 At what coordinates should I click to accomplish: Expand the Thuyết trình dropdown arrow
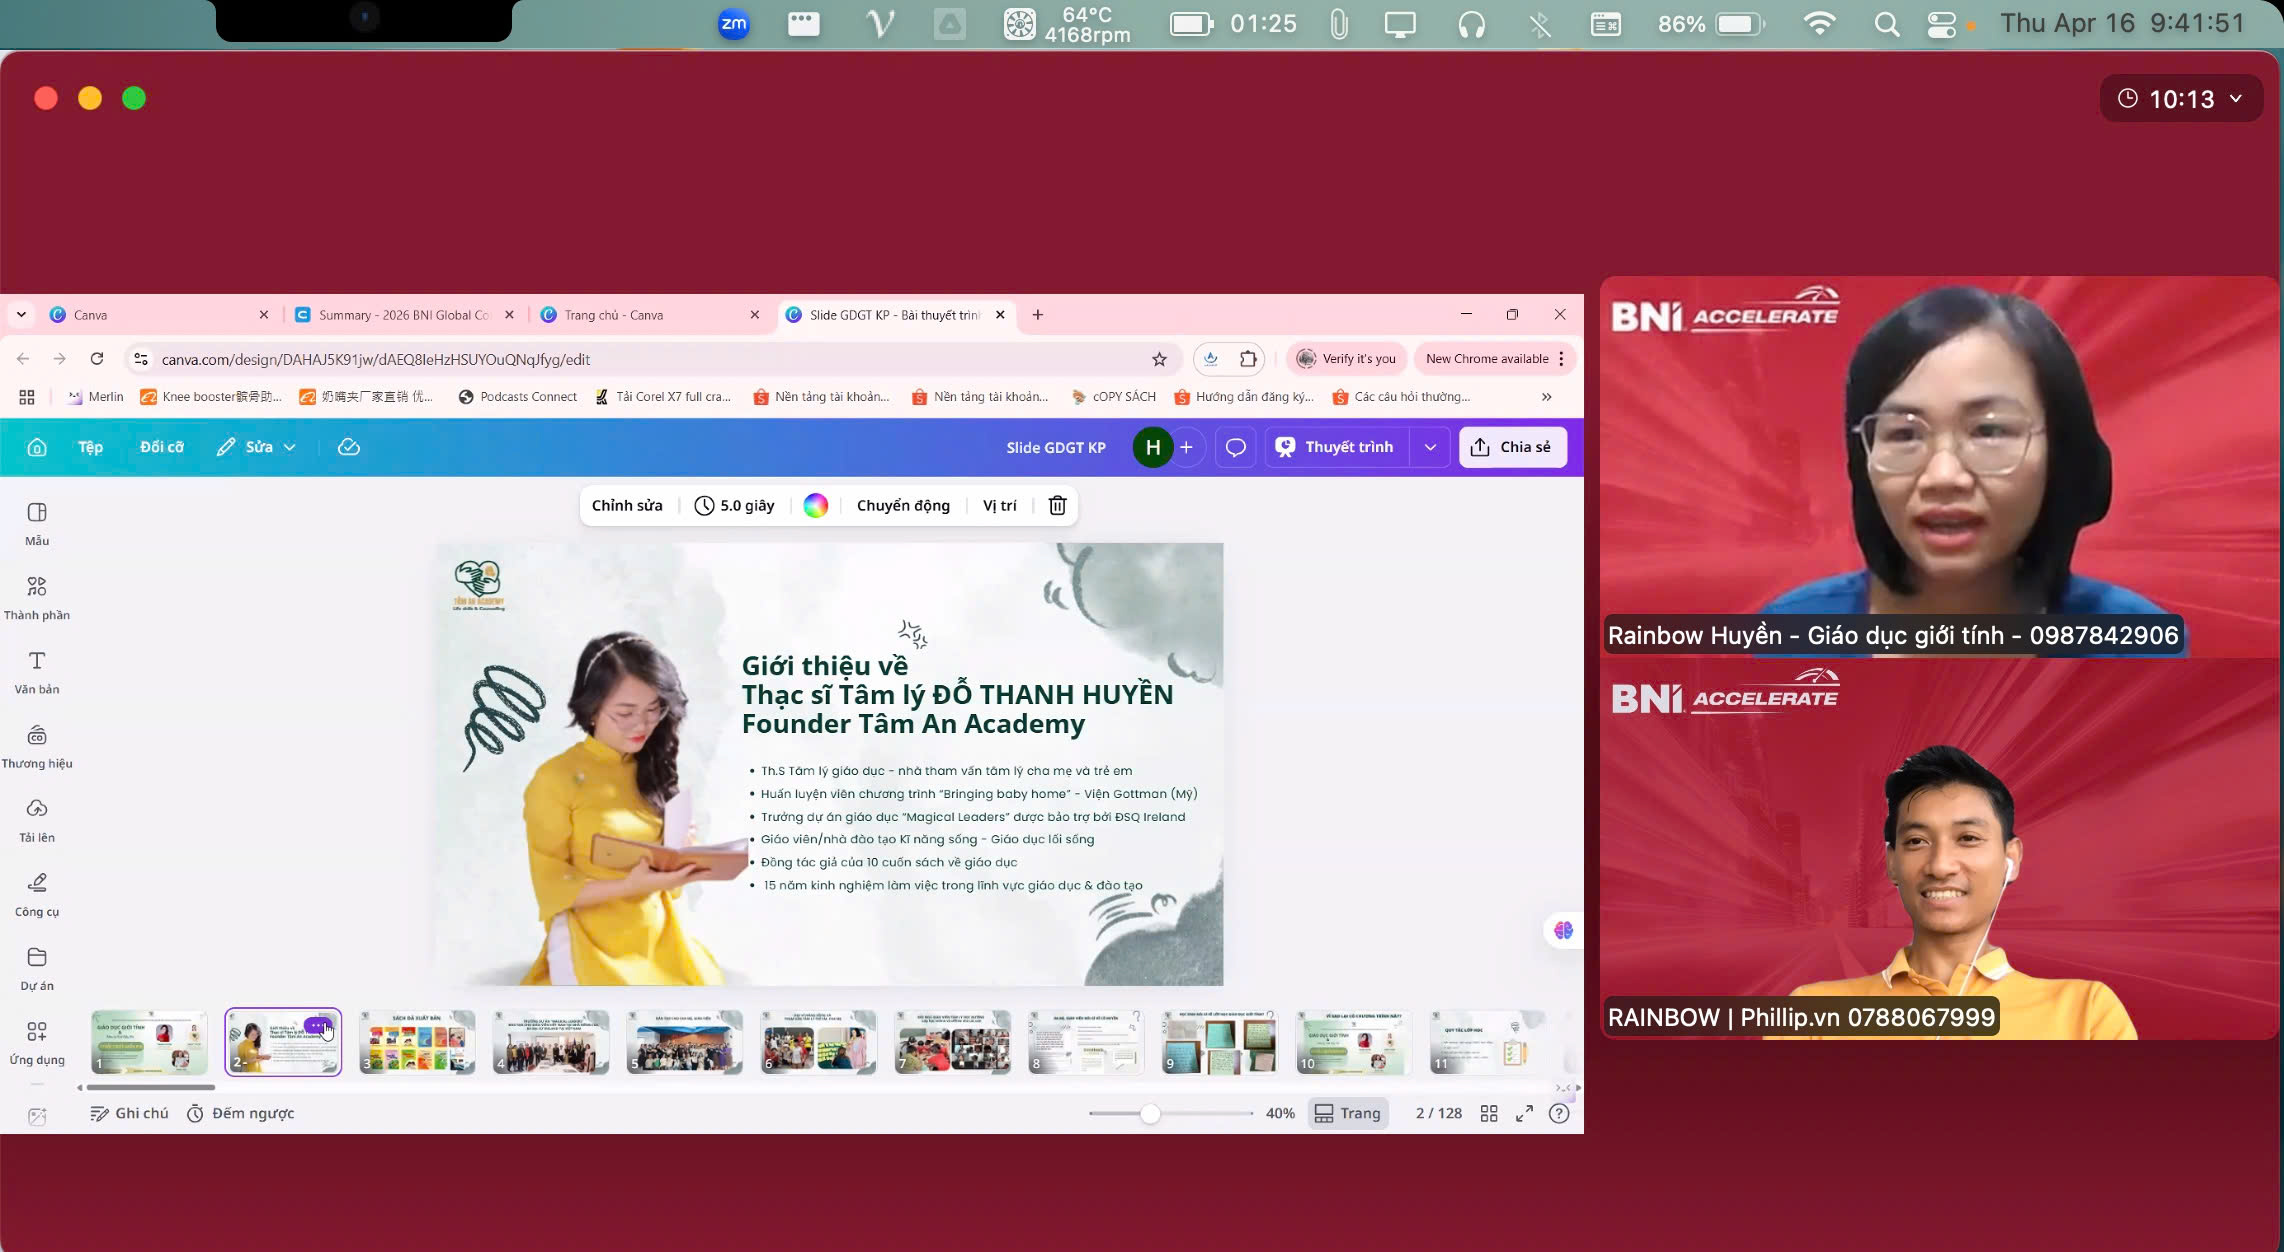[x=1430, y=447]
